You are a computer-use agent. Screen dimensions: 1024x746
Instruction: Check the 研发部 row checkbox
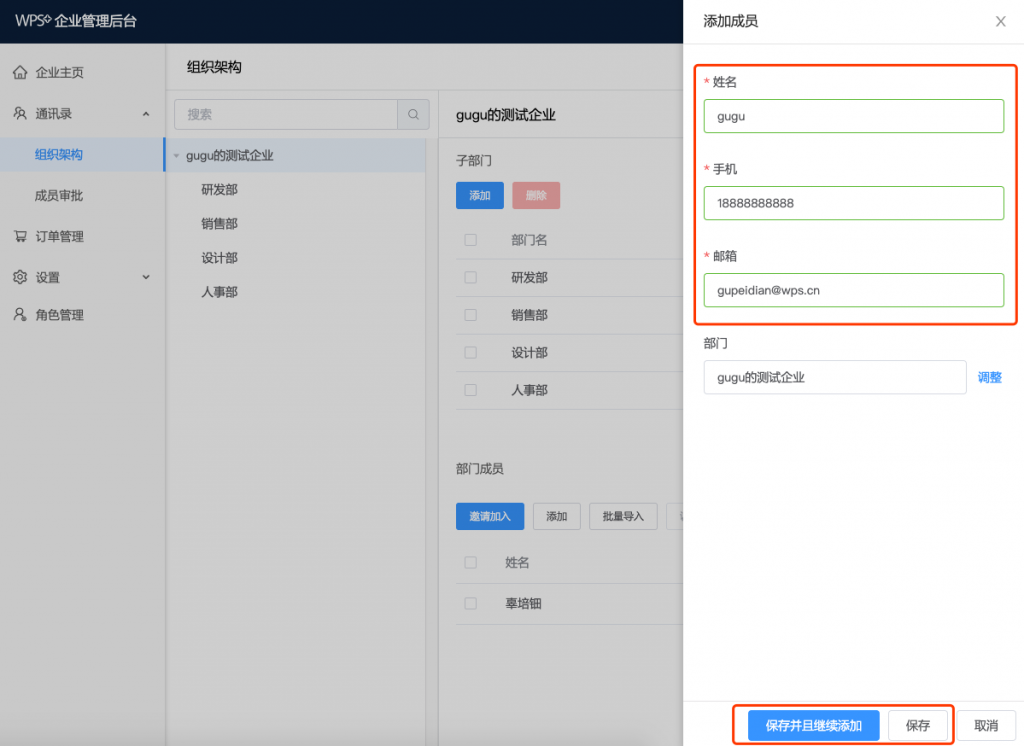[470, 278]
